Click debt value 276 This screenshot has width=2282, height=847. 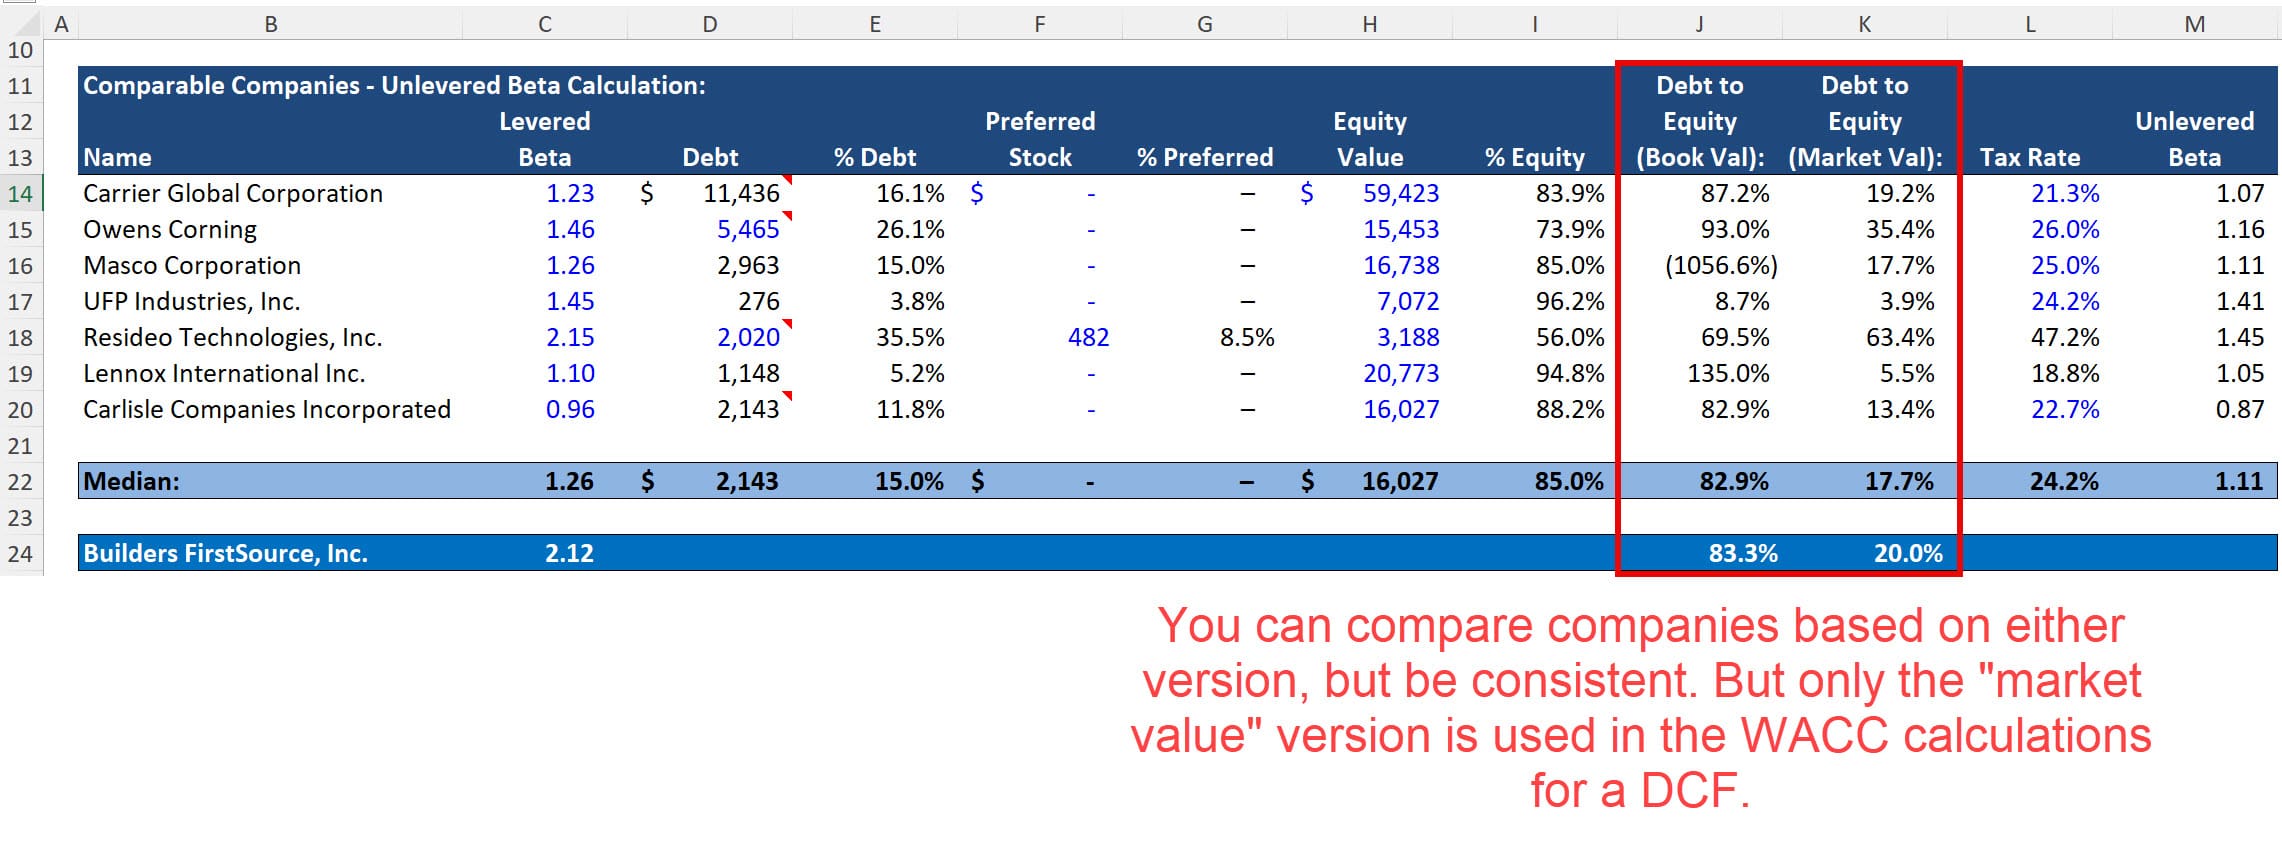pos(759,301)
